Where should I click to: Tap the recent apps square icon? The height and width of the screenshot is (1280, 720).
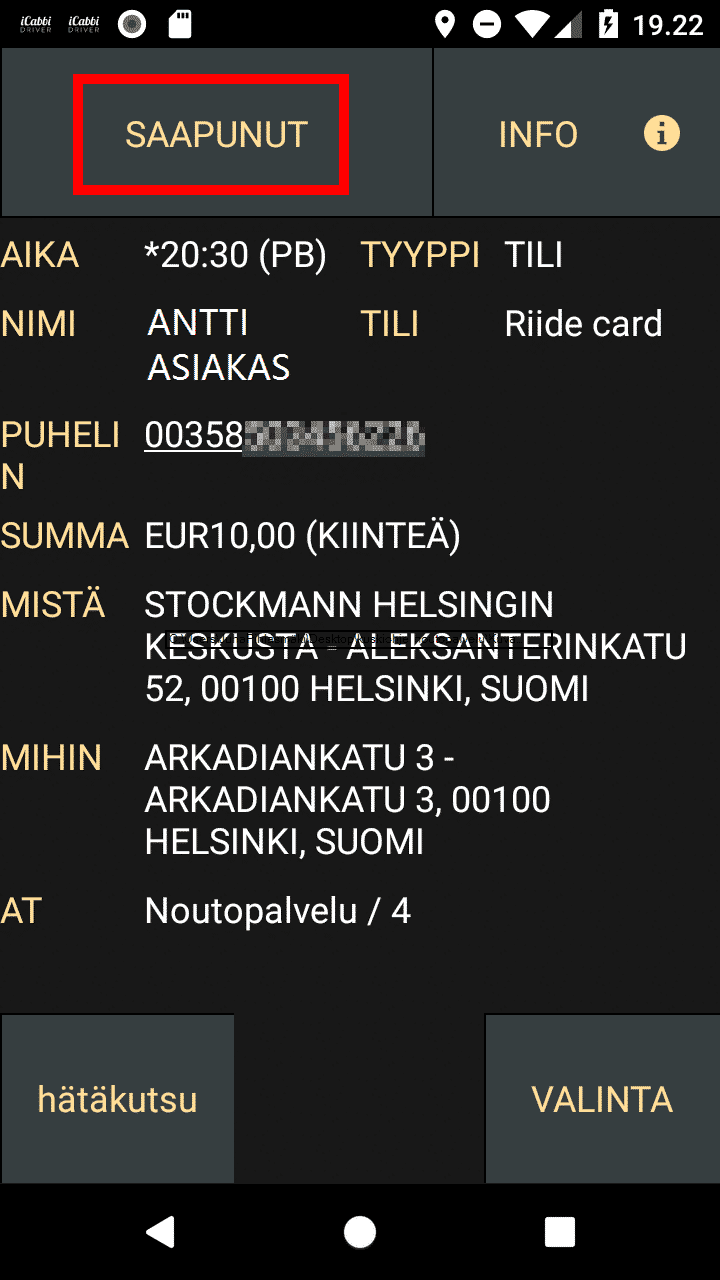[x=560, y=1232]
